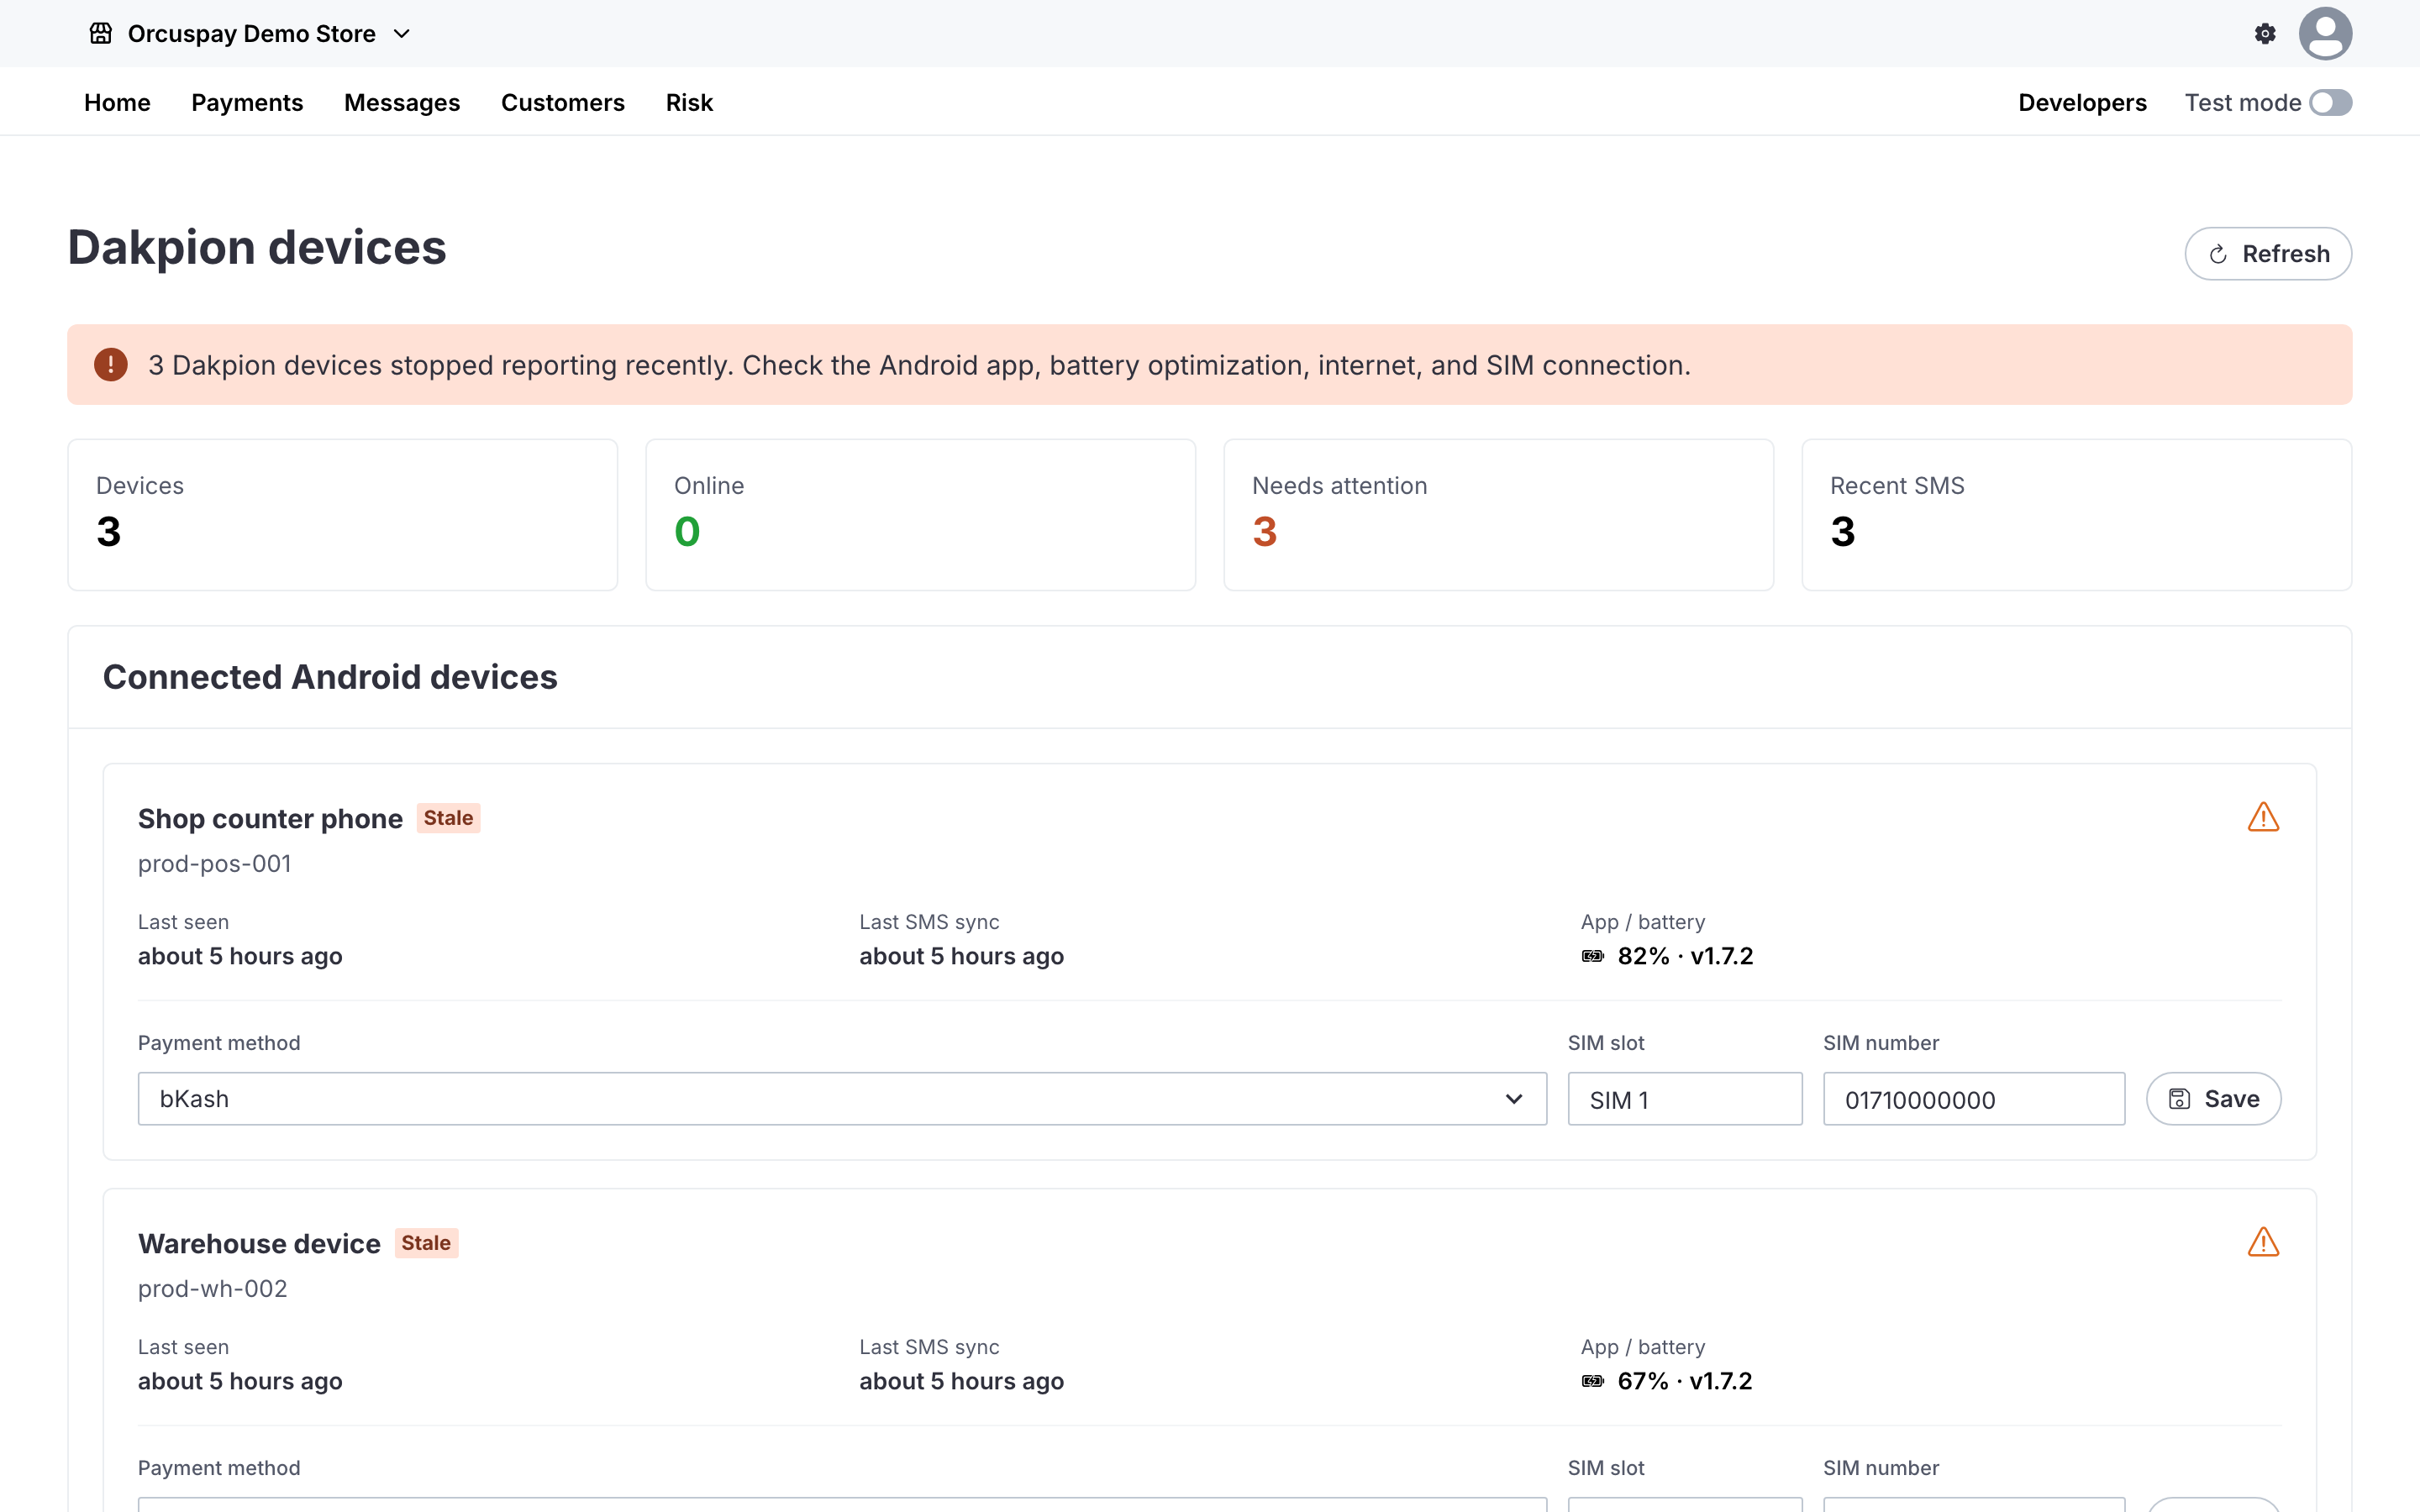Viewport: 2420px width, 1512px height.
Task: Click the Devices count card
Action: (x=342, y=515)
